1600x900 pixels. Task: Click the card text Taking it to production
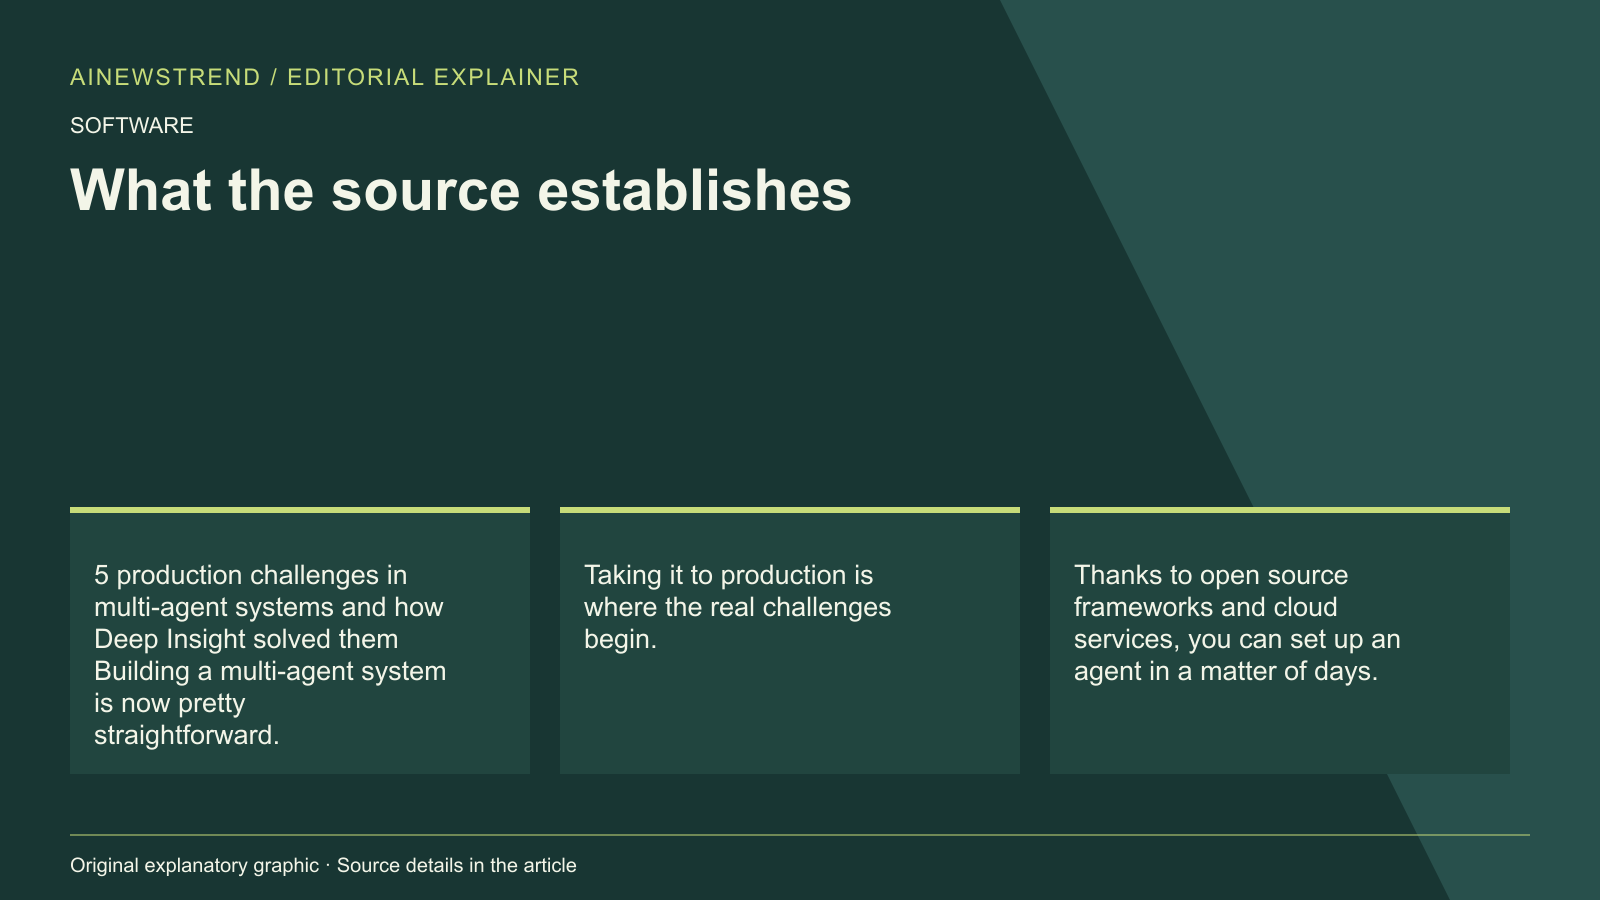(x=737, y=607)
